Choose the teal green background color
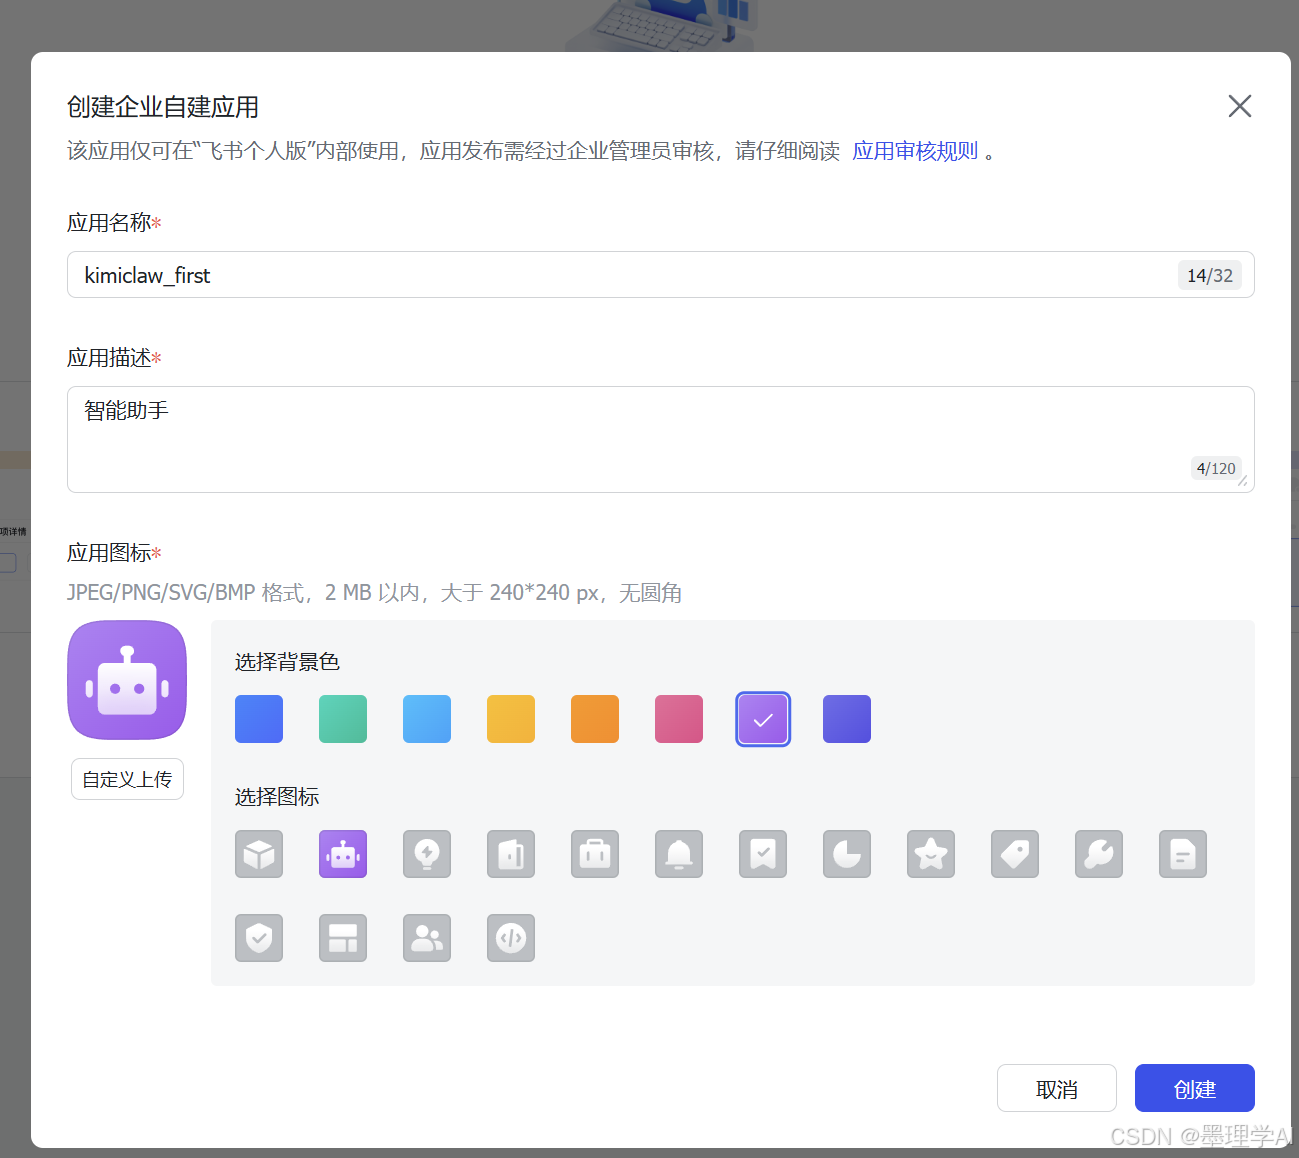 coord(343,719)
